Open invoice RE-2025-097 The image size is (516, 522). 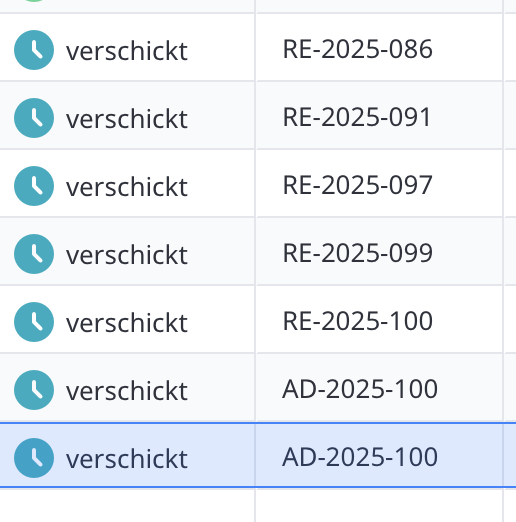[357, 185]
